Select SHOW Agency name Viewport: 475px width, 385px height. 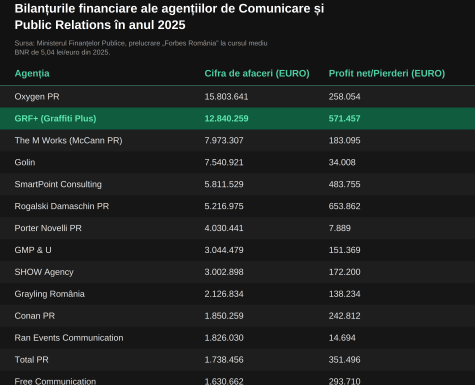pos(44,272)
